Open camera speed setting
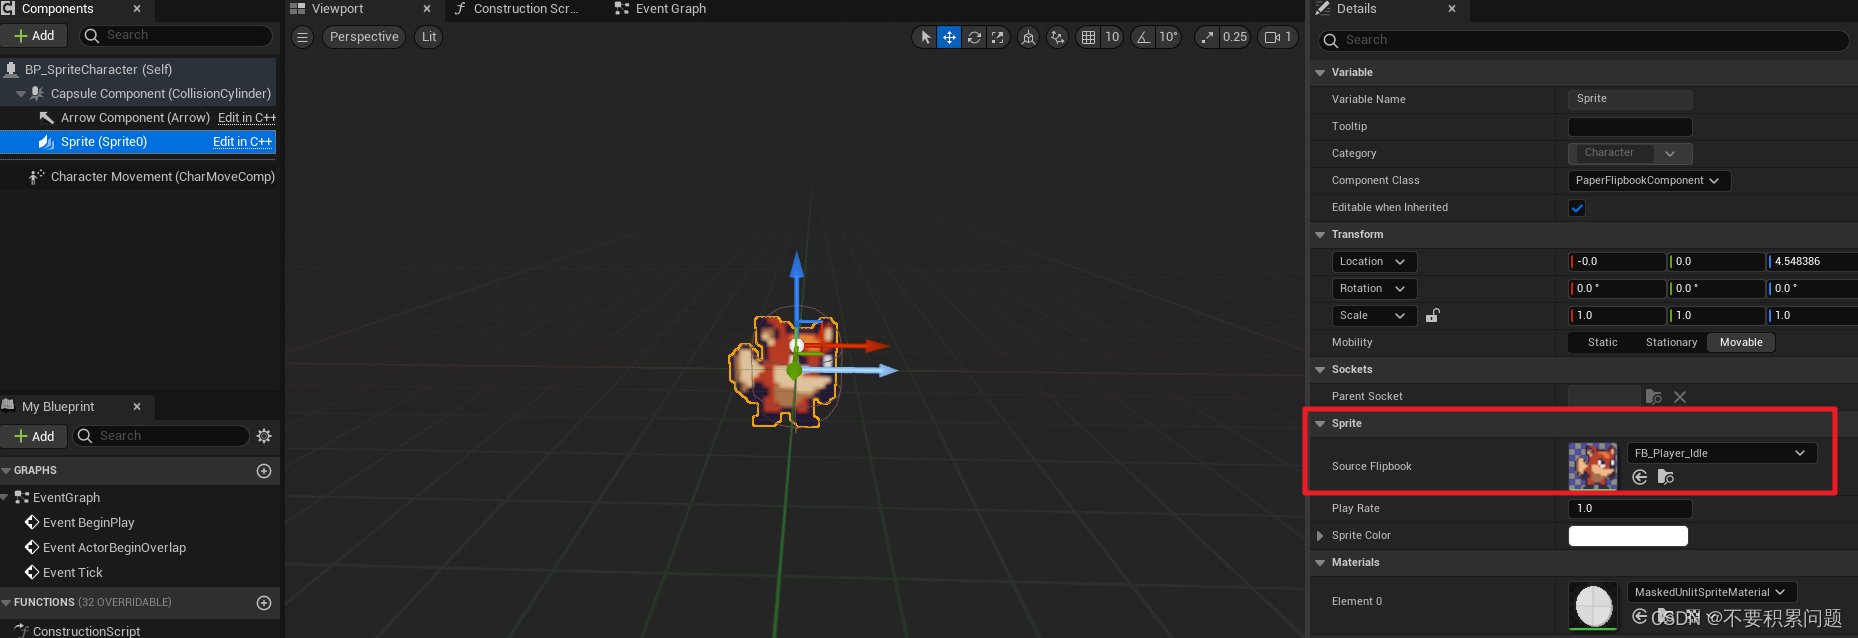This screenshot has width=1858, height=638. point(1278,37)
